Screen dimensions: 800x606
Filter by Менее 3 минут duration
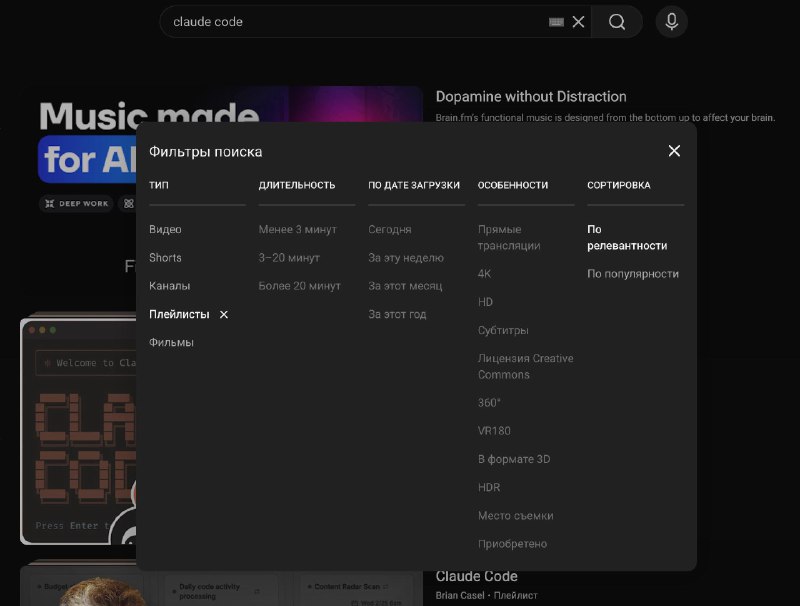[297, 230]
